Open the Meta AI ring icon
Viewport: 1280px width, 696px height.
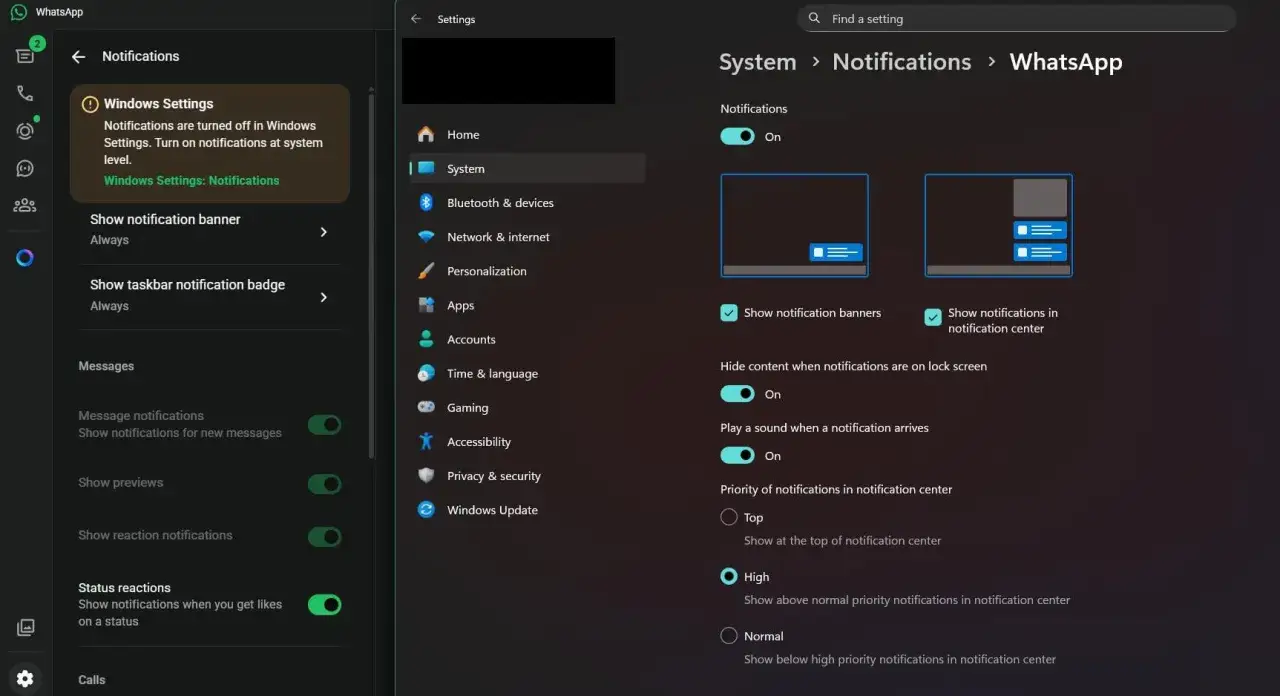click(25, 258)
